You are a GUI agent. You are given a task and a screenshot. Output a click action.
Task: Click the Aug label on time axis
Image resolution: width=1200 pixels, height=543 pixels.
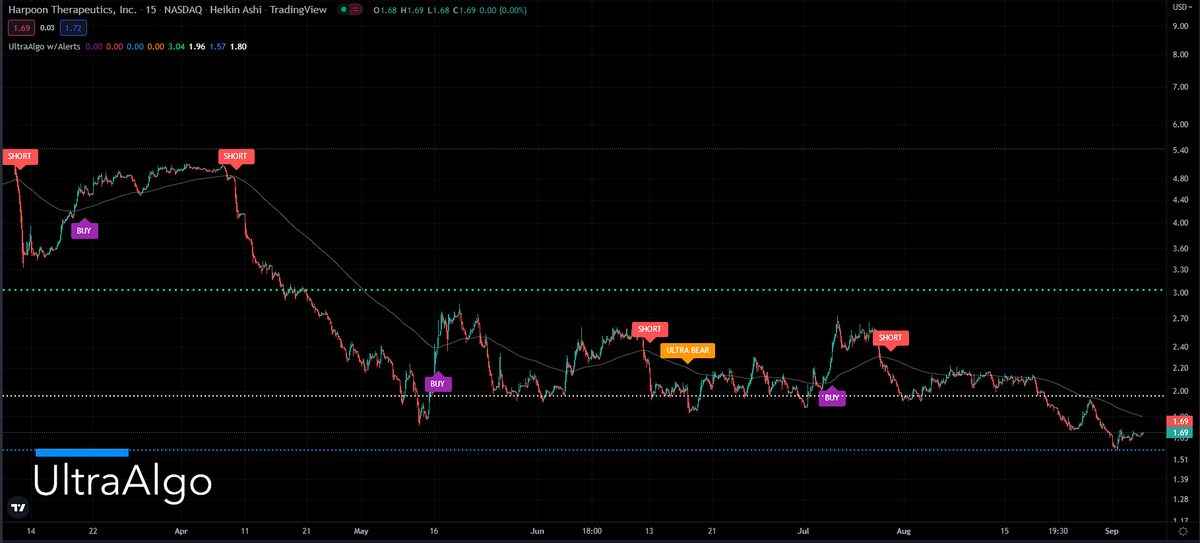pyautogui.click(x=905, y=532)
